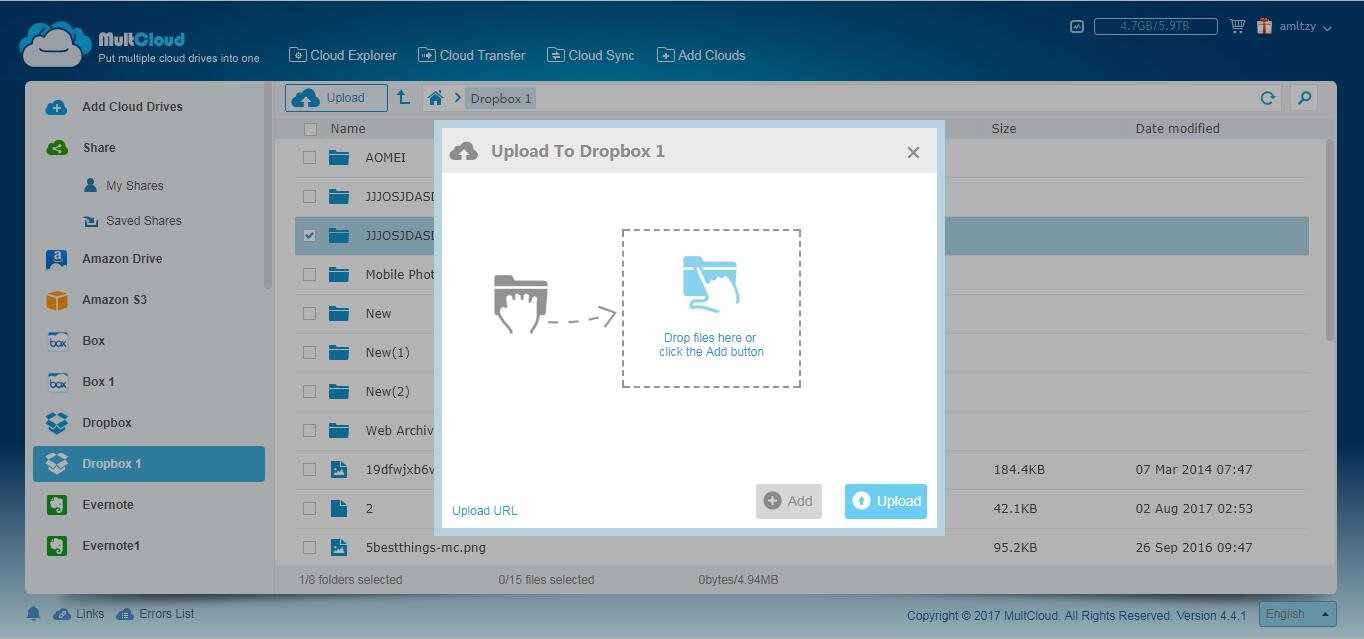Open the search magnifier icon
This screenshot has height=639, width=1364.
coord(1304,97)
